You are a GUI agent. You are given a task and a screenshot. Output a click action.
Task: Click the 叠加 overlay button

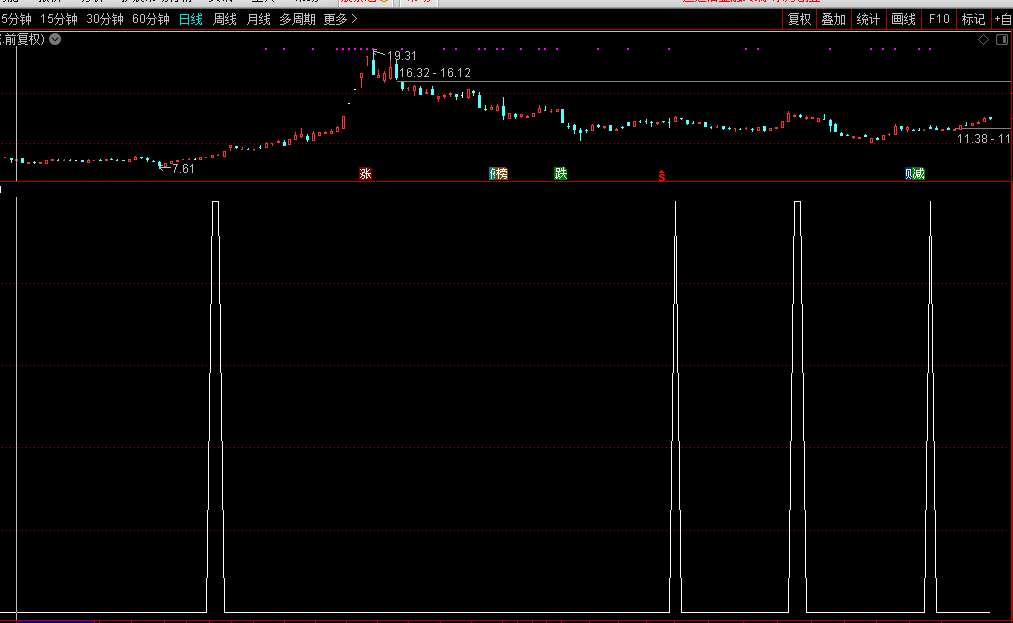(833, 19)
